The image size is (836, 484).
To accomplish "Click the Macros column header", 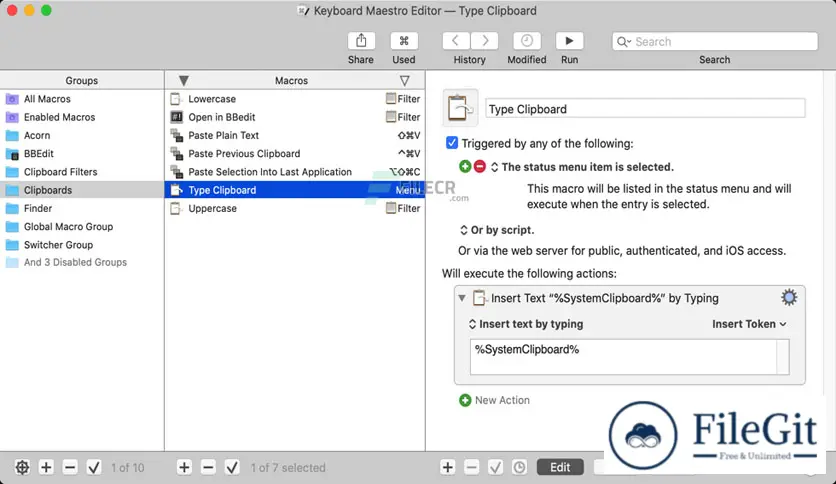I will 292,80.
